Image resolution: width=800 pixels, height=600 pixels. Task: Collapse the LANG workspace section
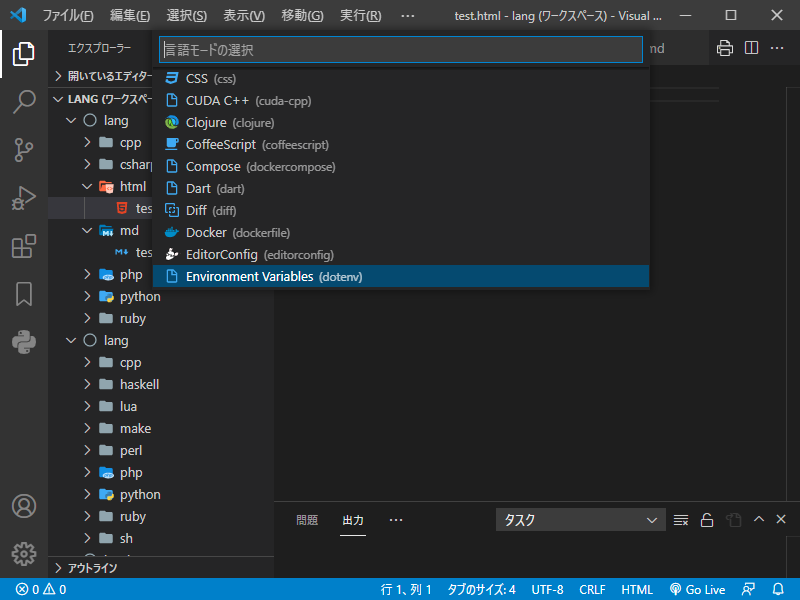(x=102, y=98)
